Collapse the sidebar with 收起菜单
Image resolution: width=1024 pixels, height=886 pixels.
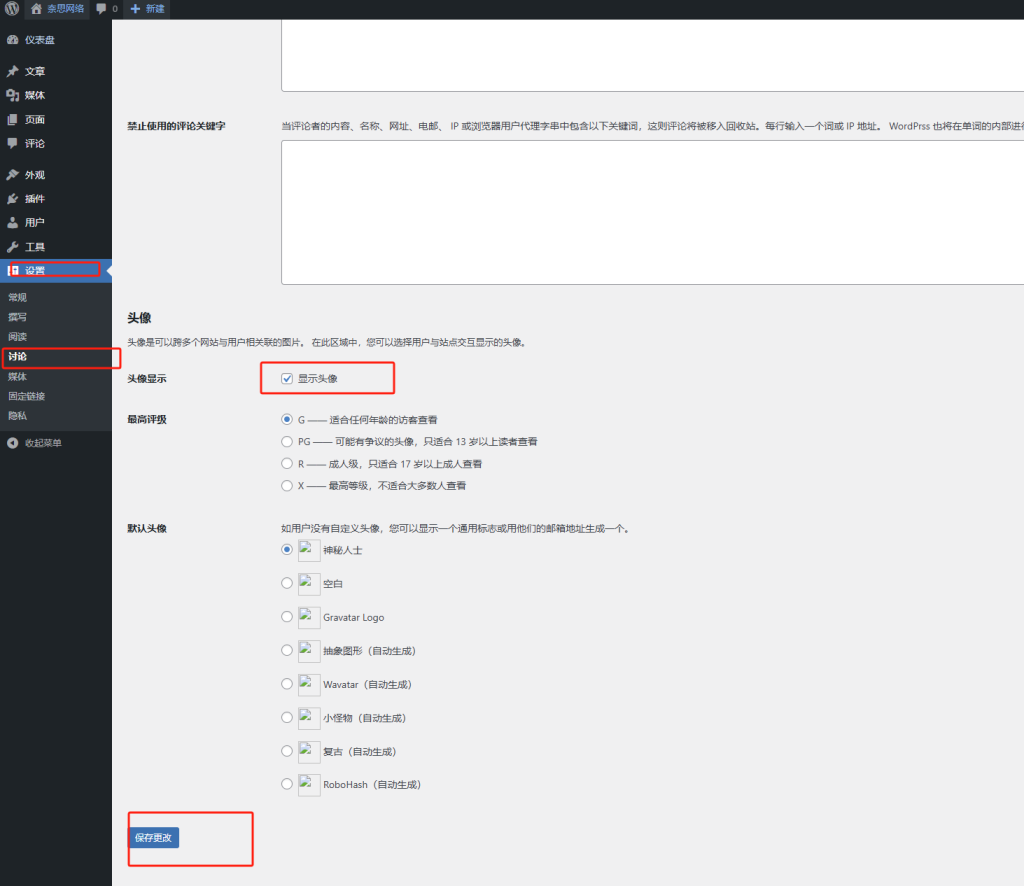point(42,443)
